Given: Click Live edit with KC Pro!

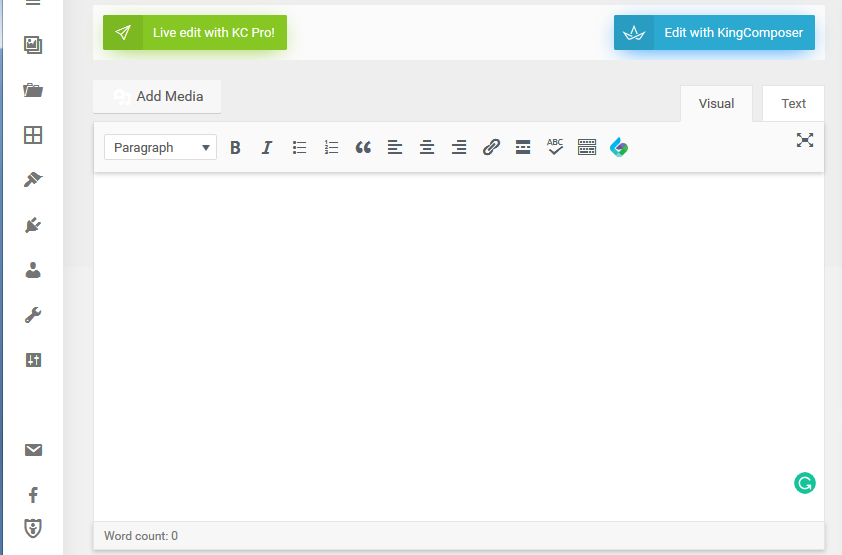Looking at the screenshot, I should pos(195,33).
